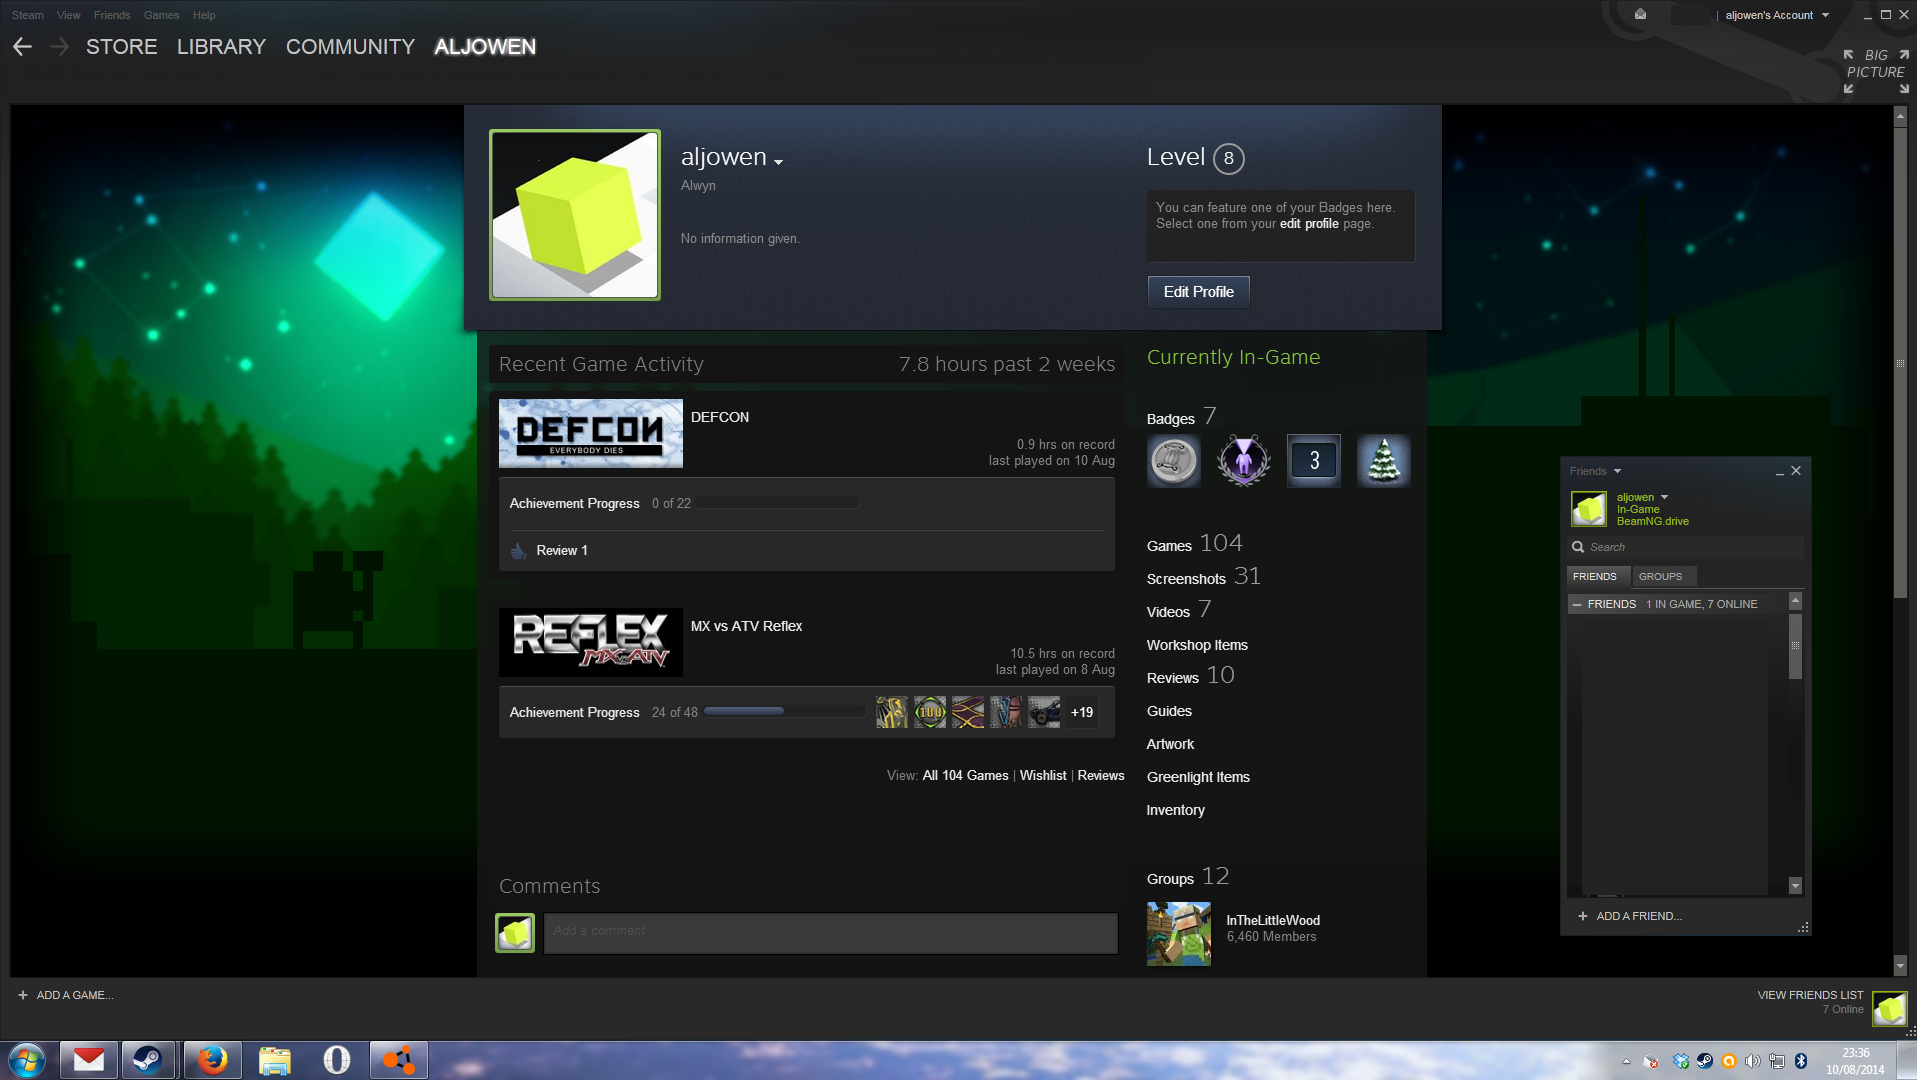Open the View menu
The height and width of the screenshot is (1080, 1917).
coord(68,15)
